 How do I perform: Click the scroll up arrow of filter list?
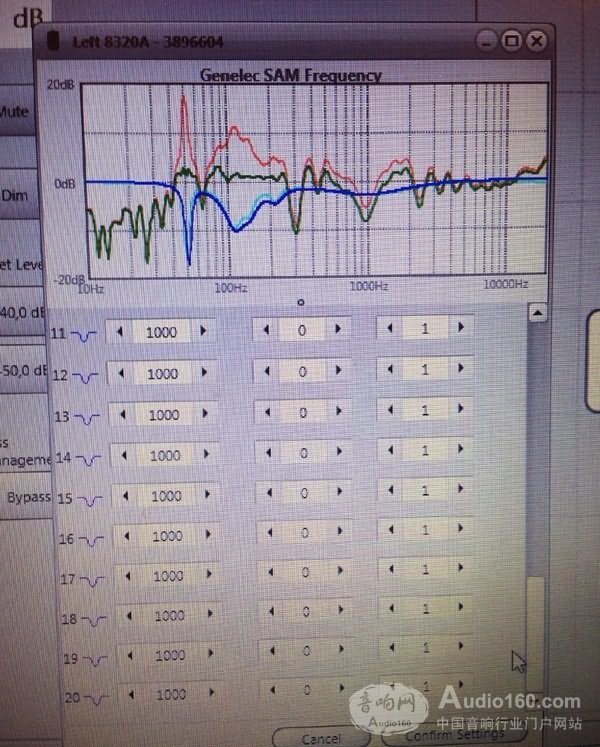[x=537, y=314]
